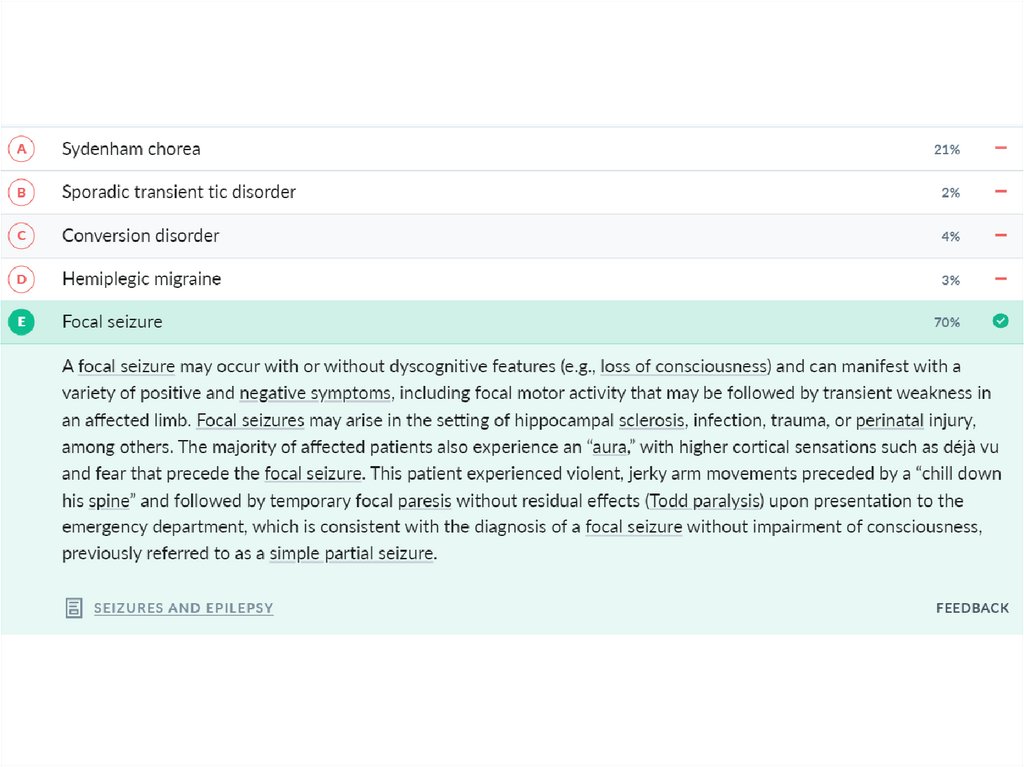Click minus icon on Conversion disorder row
1024x767 pixels.
pyautogui.click(x=1000, y=236)
